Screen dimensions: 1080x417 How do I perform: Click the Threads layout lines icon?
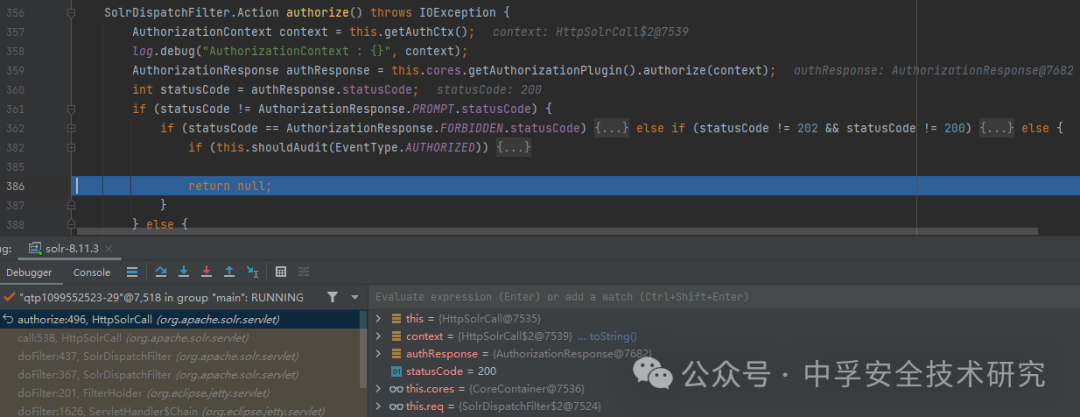click(x=132, y=272)
